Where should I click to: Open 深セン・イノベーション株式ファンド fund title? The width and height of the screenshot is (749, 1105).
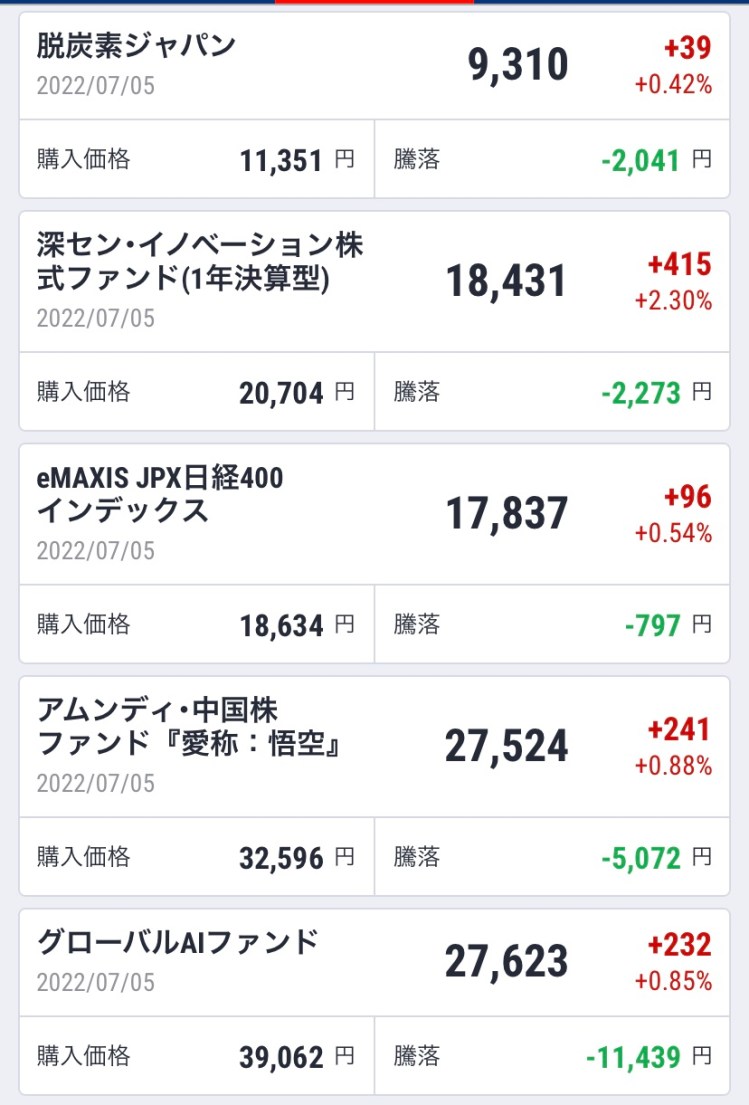tap(200, 263)
